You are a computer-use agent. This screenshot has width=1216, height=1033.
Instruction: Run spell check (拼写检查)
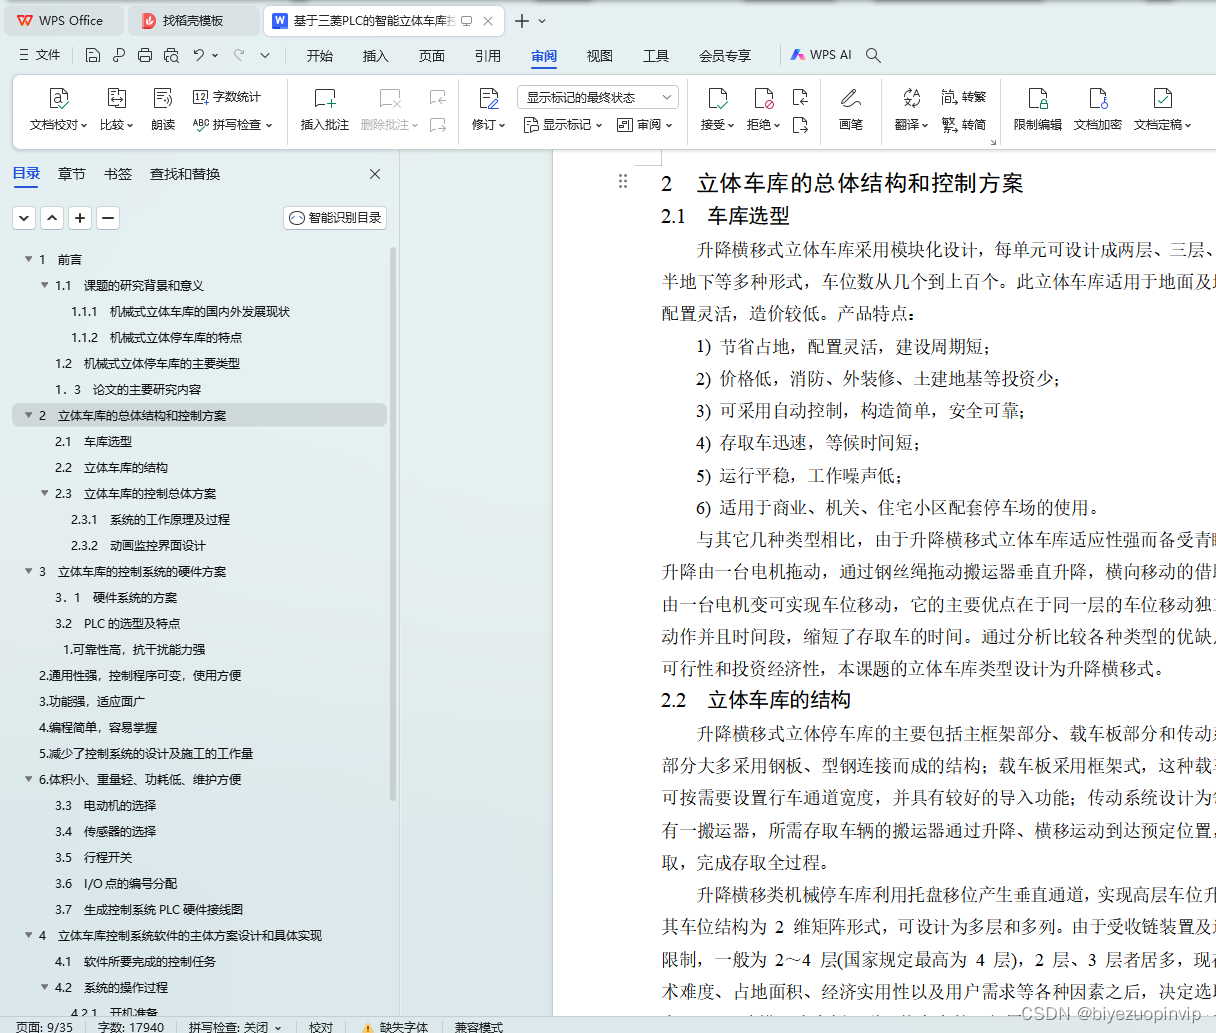[x=232, y=125]
